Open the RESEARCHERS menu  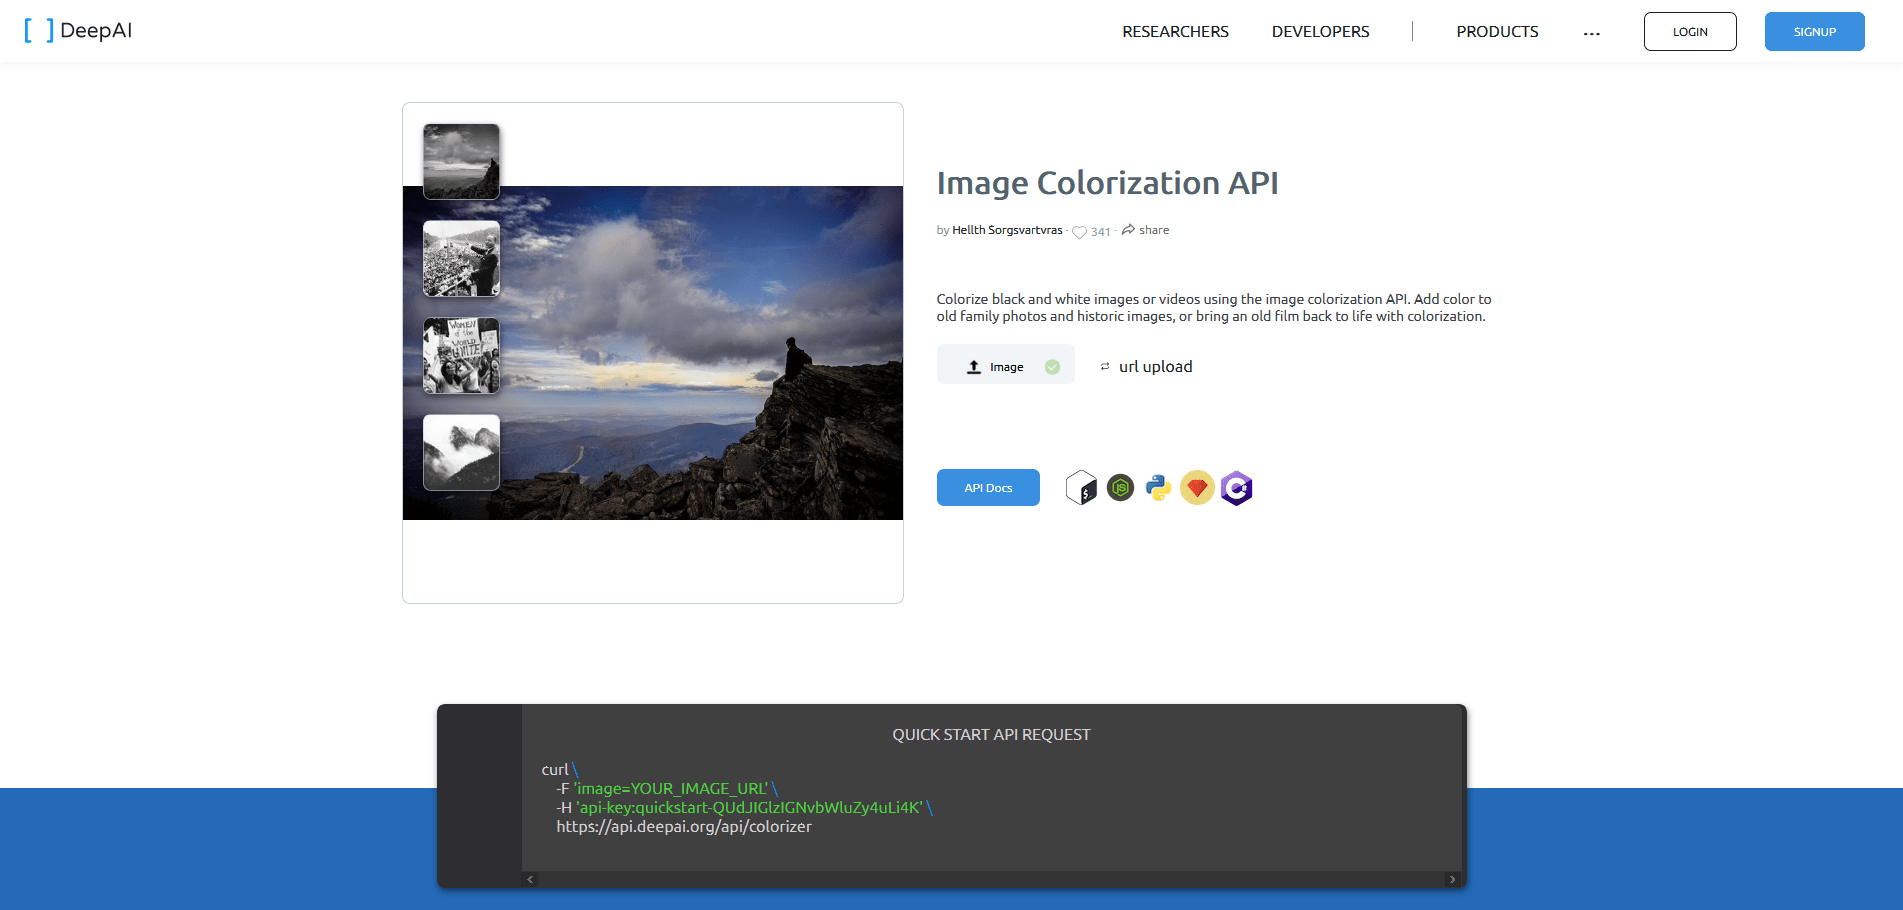tap(1175, 32)
